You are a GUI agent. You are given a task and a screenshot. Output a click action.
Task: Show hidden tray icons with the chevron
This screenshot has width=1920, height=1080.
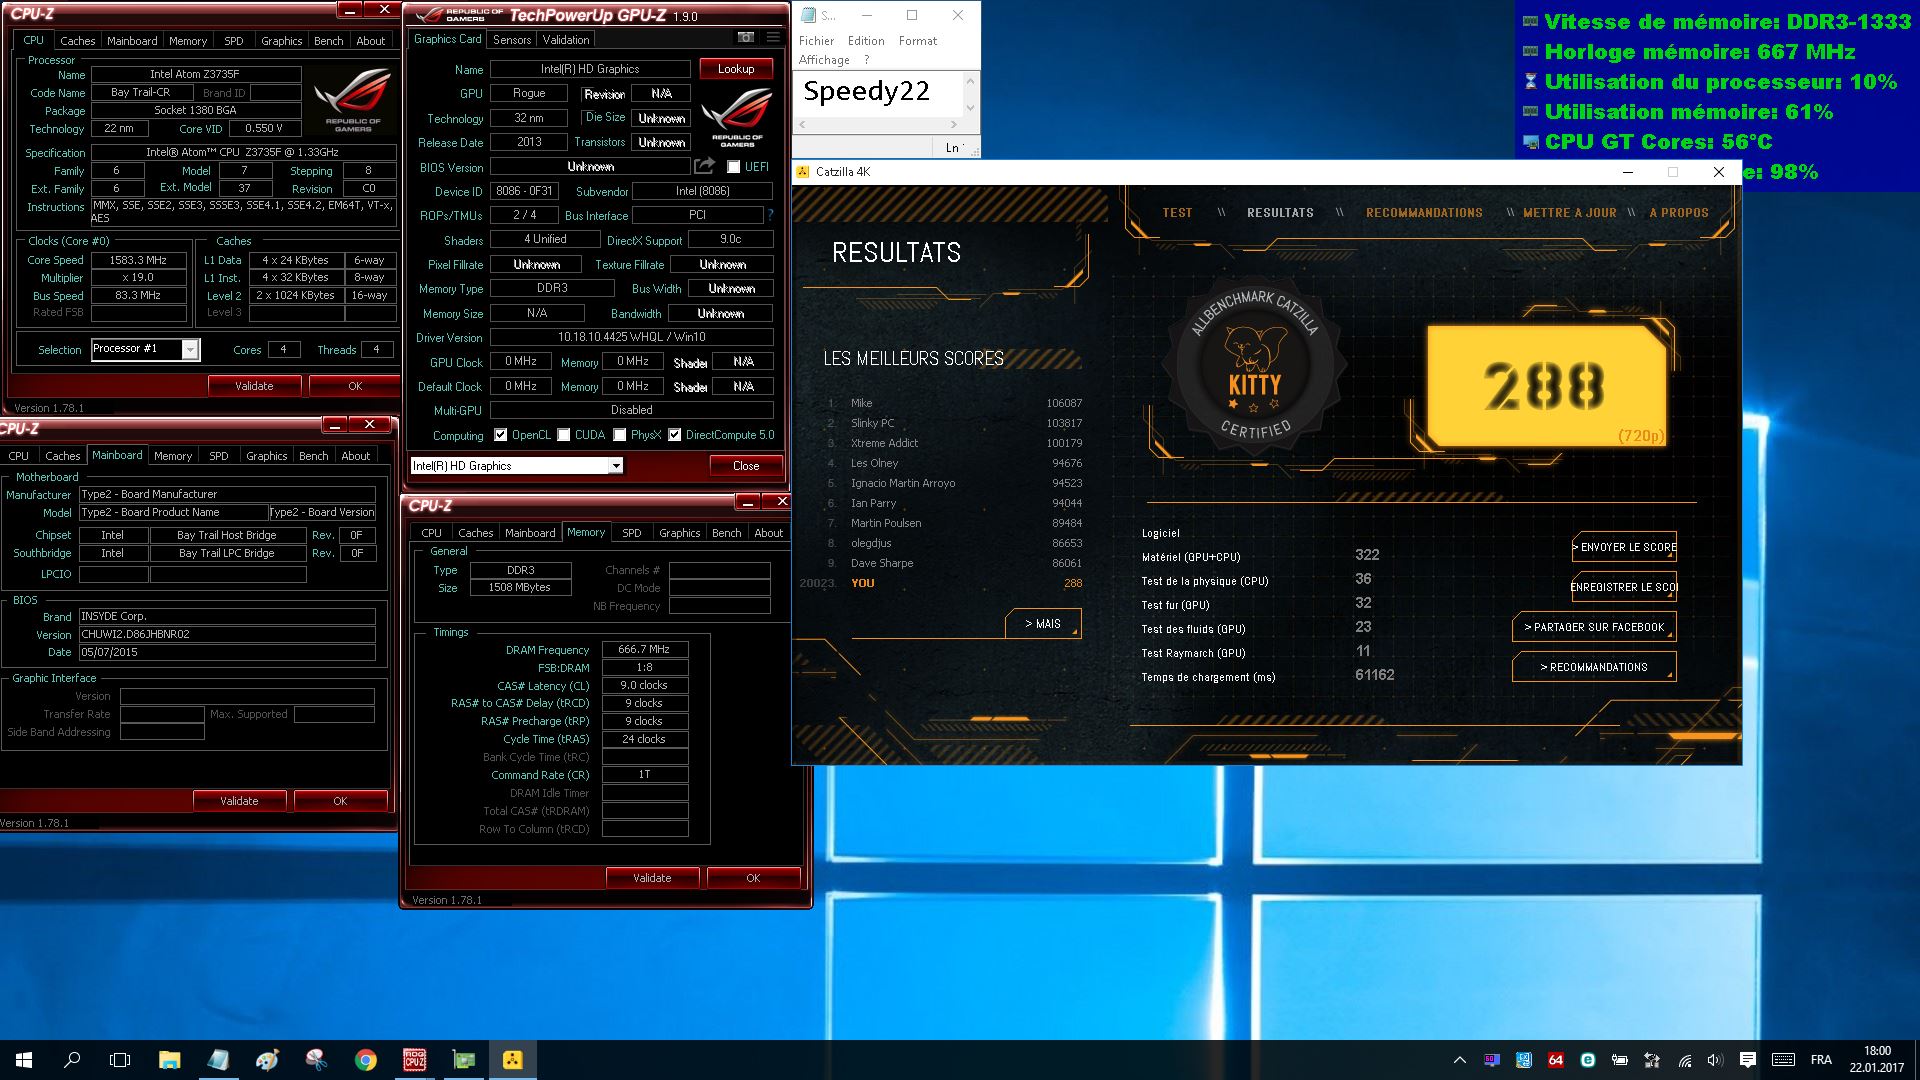(x=1460, y=1060)
